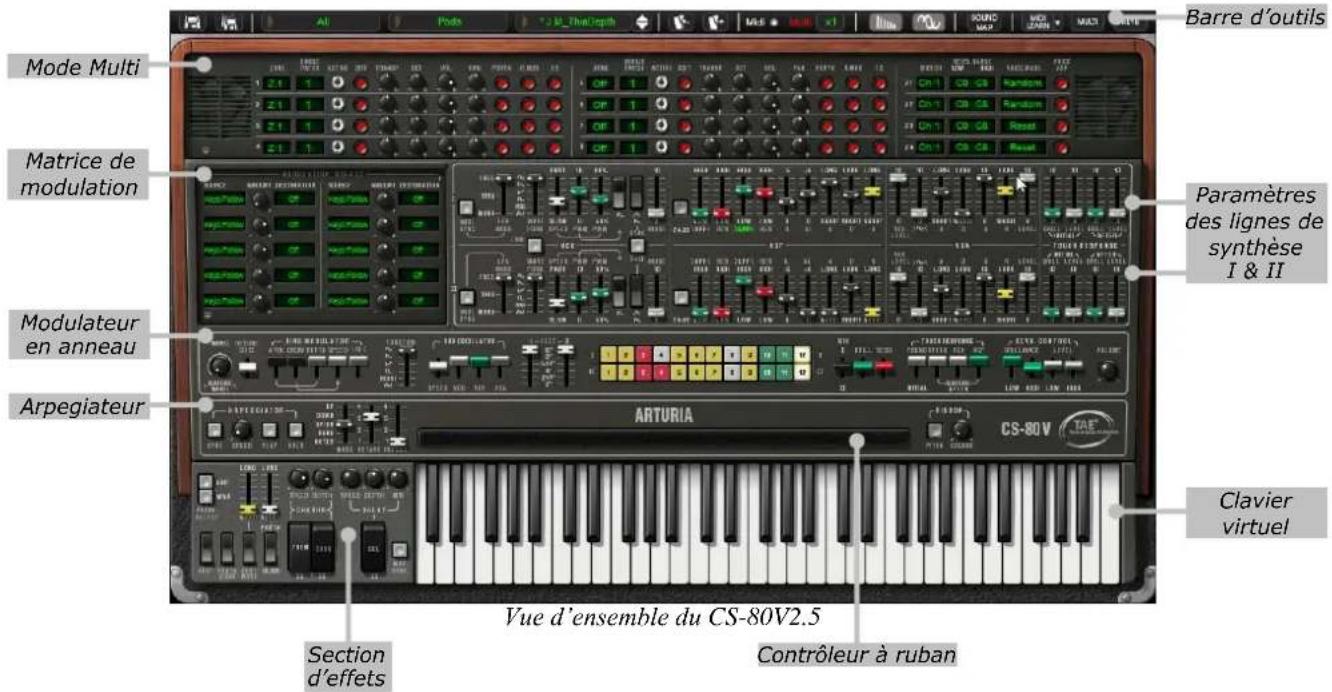Select white memory button 4 in row I
The height and width of the screenshot is (692, 1332).
pyautogui.click(x=660, y=354)
